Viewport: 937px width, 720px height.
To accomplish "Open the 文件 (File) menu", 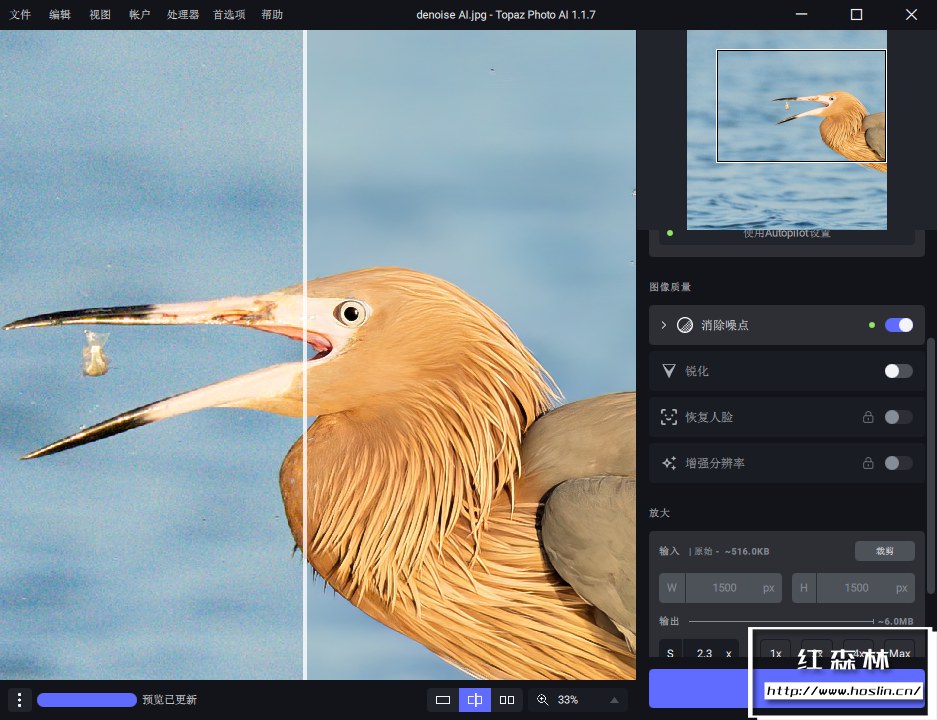I will coord(20,15).
